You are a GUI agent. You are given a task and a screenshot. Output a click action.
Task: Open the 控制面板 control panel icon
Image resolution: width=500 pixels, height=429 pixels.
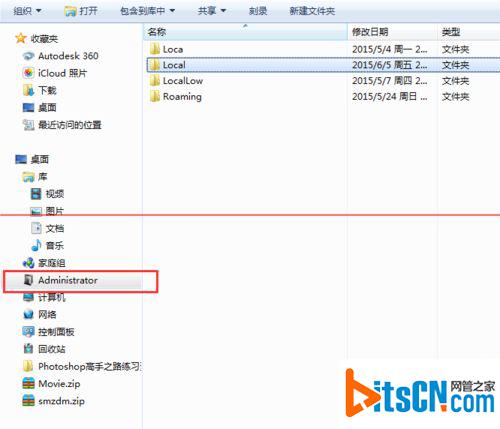28,332
